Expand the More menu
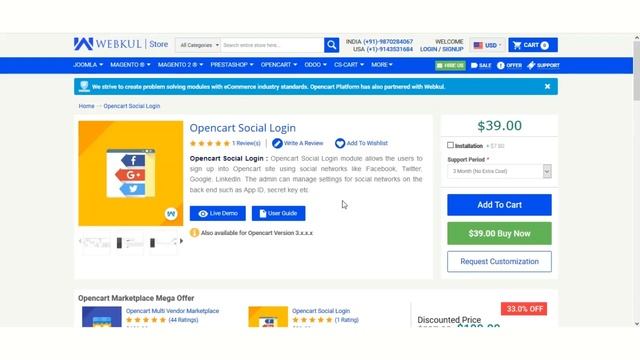 [382, 65]
